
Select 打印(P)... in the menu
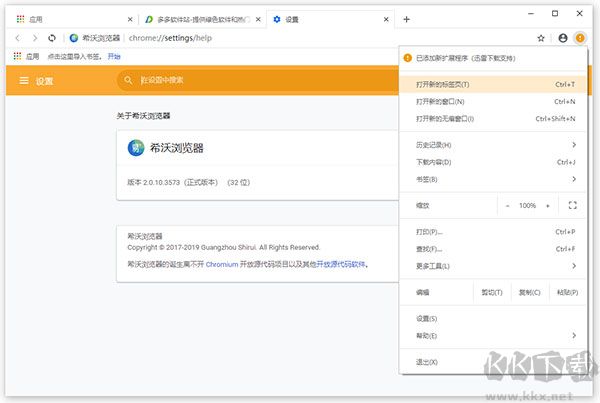click(x=492, y=232)
